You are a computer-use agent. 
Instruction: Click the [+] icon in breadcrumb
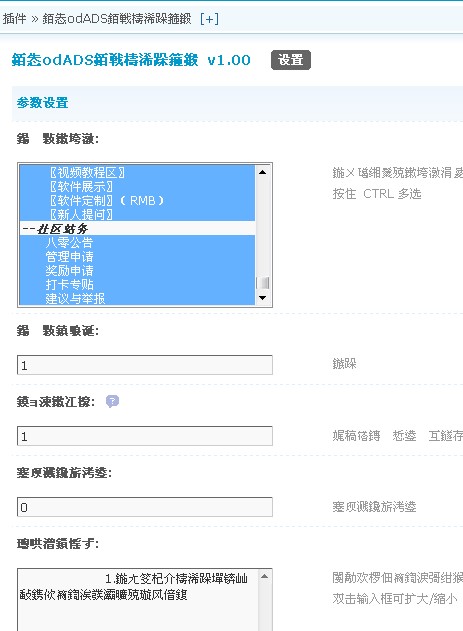coord(210,19)
